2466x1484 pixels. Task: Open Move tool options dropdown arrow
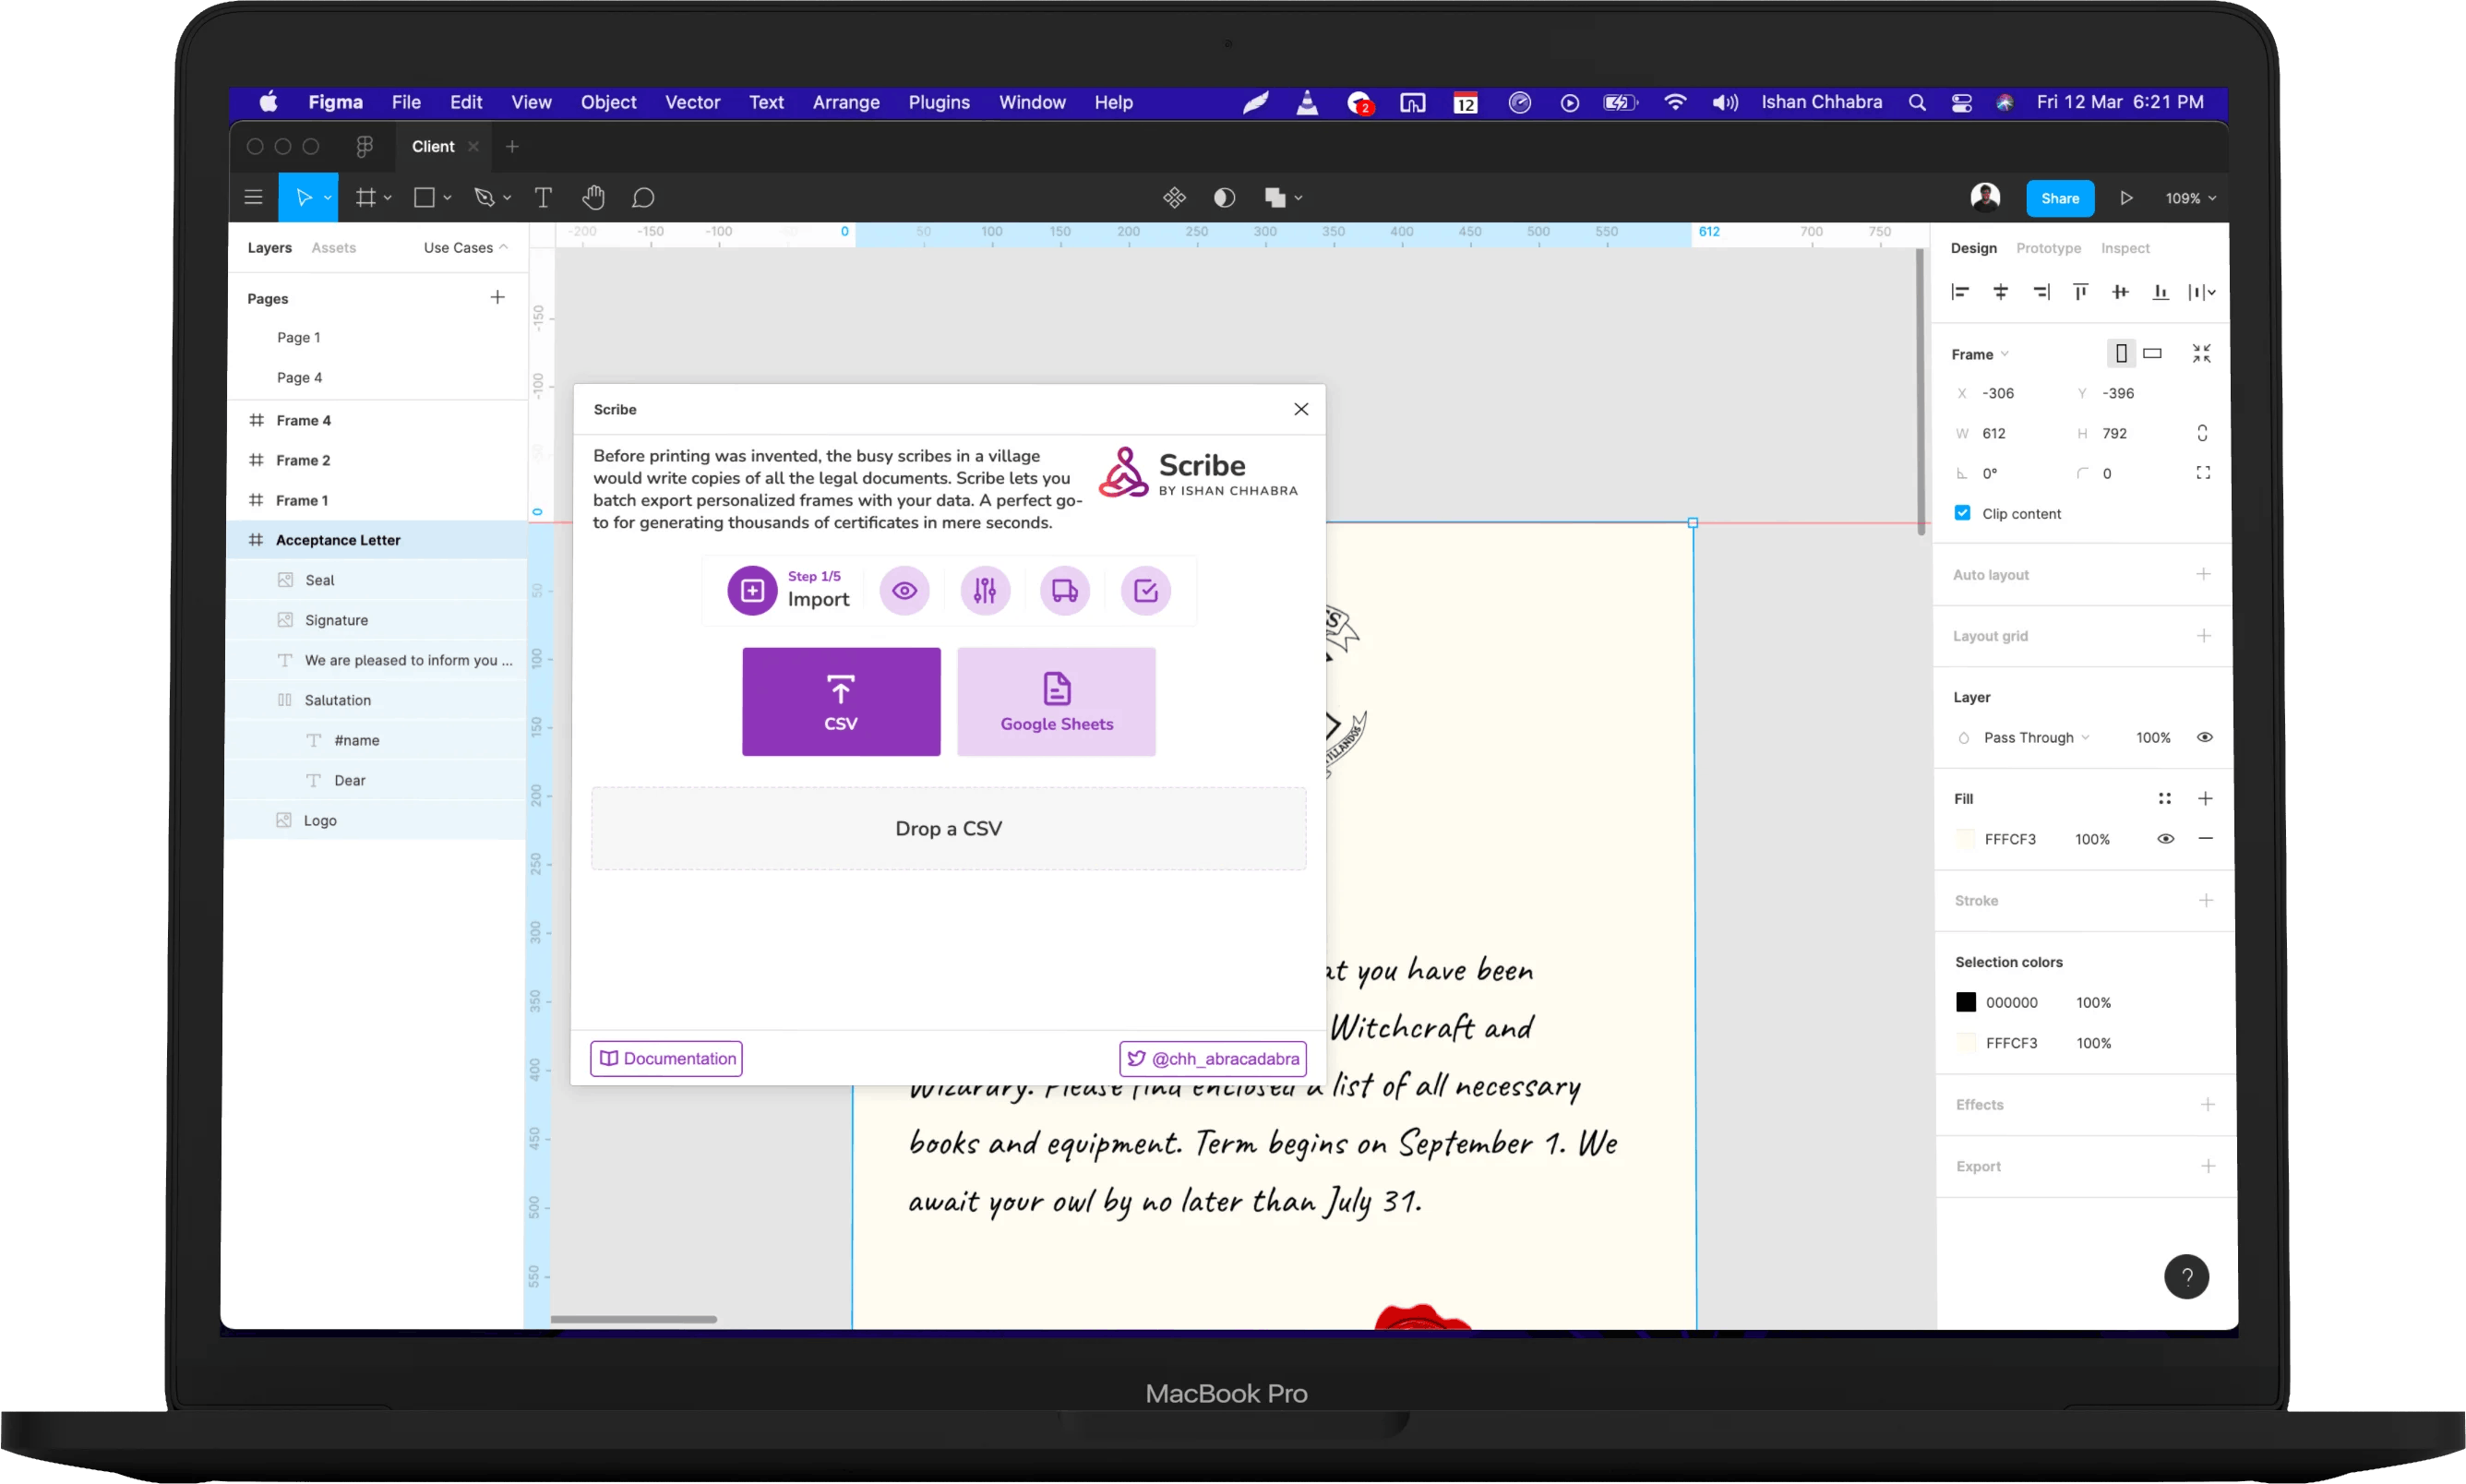tap(328, 198)
